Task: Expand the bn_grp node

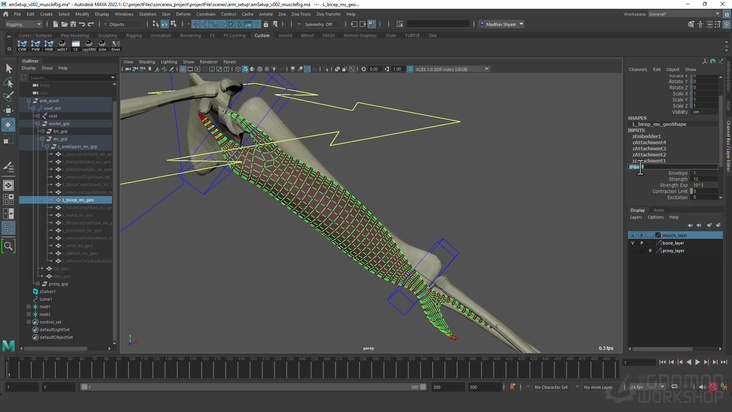Action: pos(42,132)
